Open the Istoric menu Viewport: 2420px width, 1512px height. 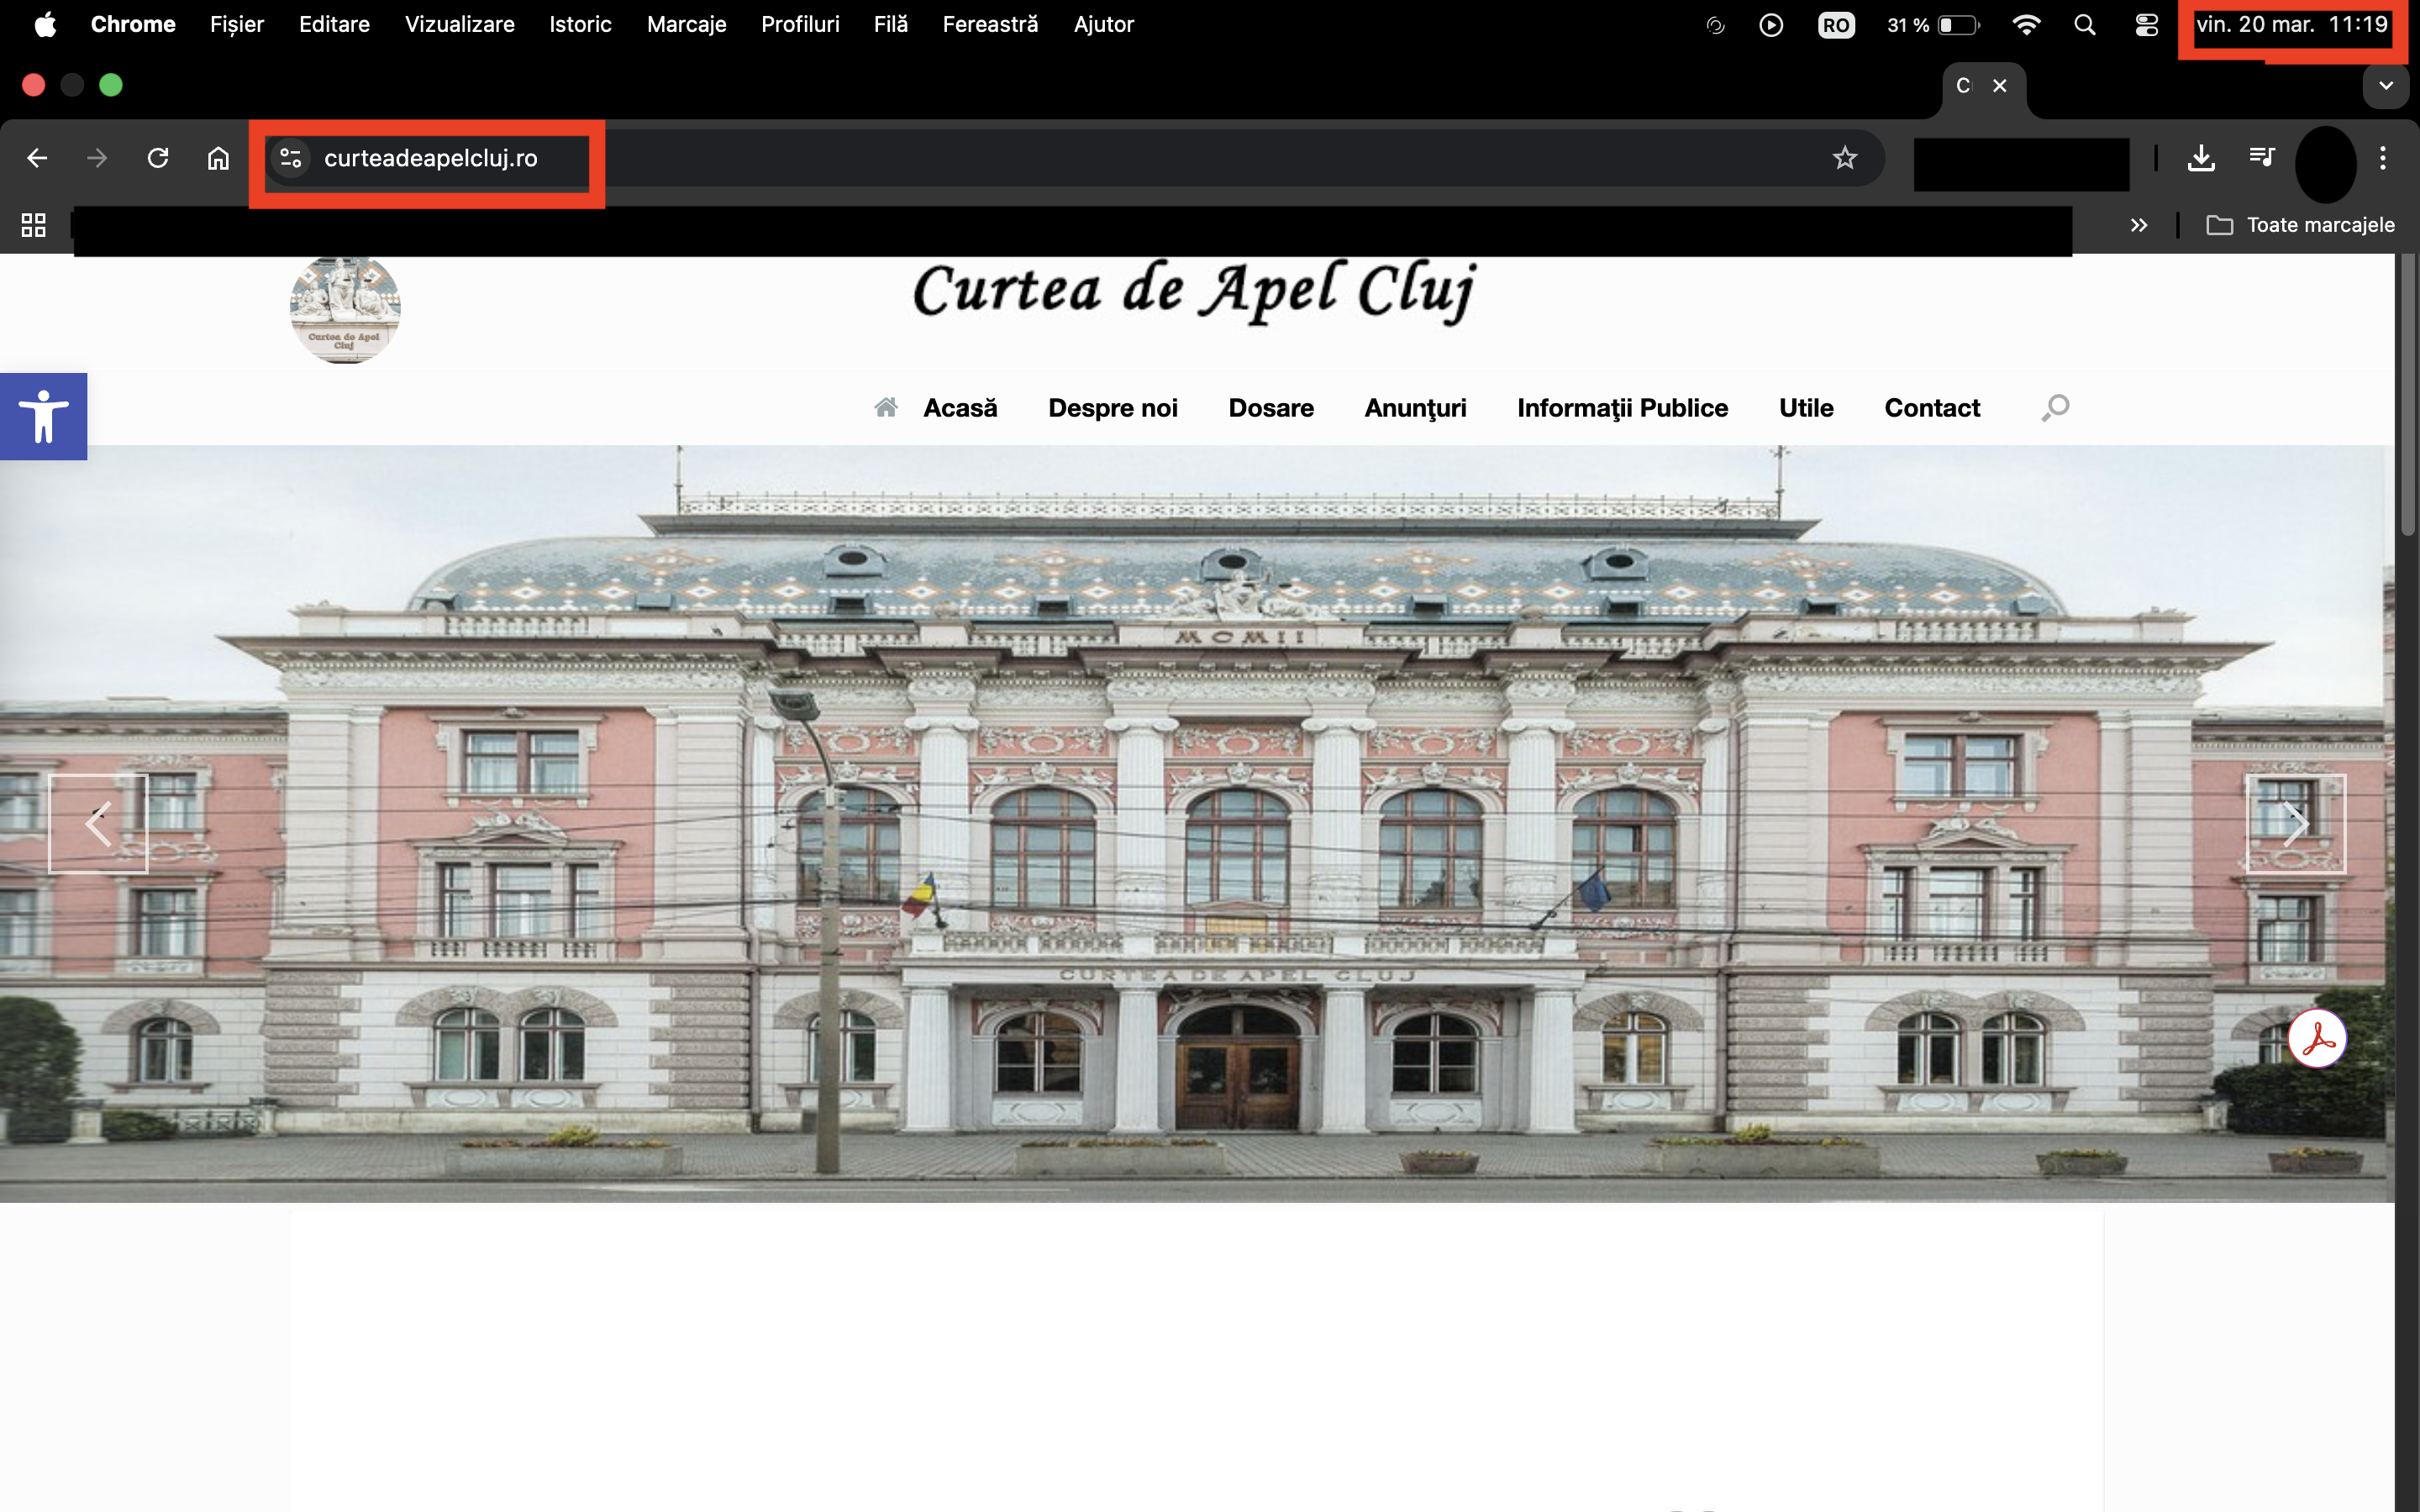click(x=580, y=25)
